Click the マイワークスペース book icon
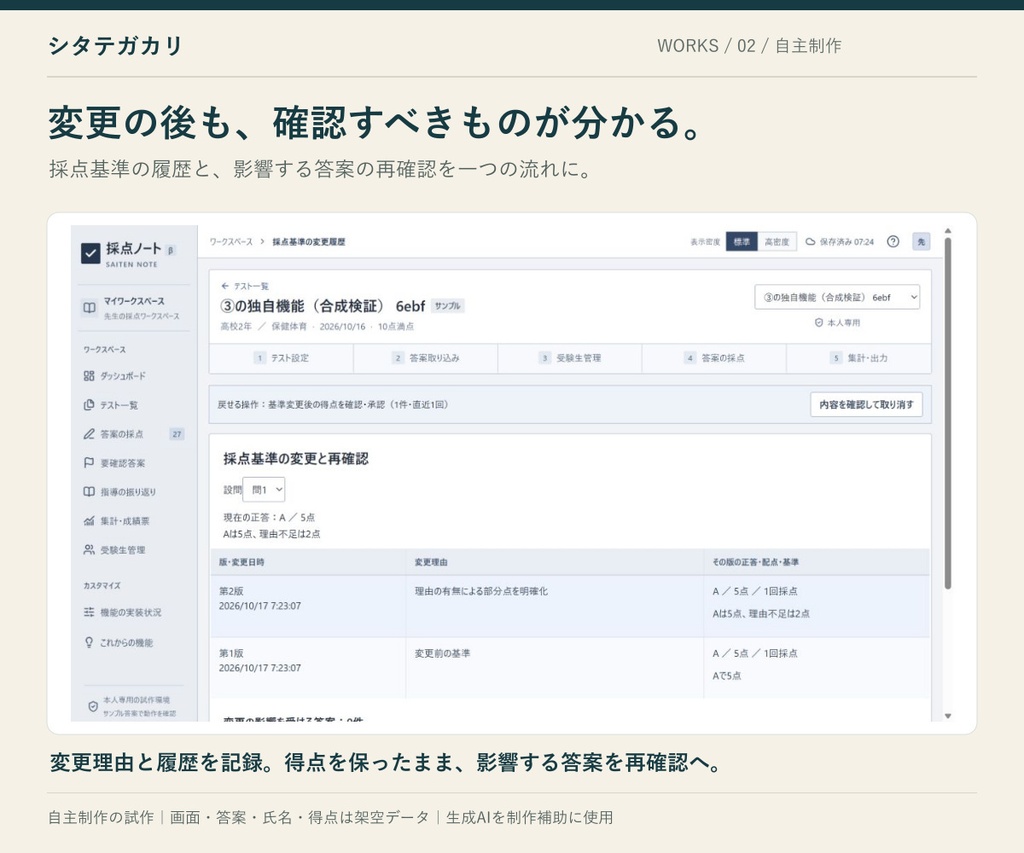This screenshot has height=853, width=1024. point(89,308)
